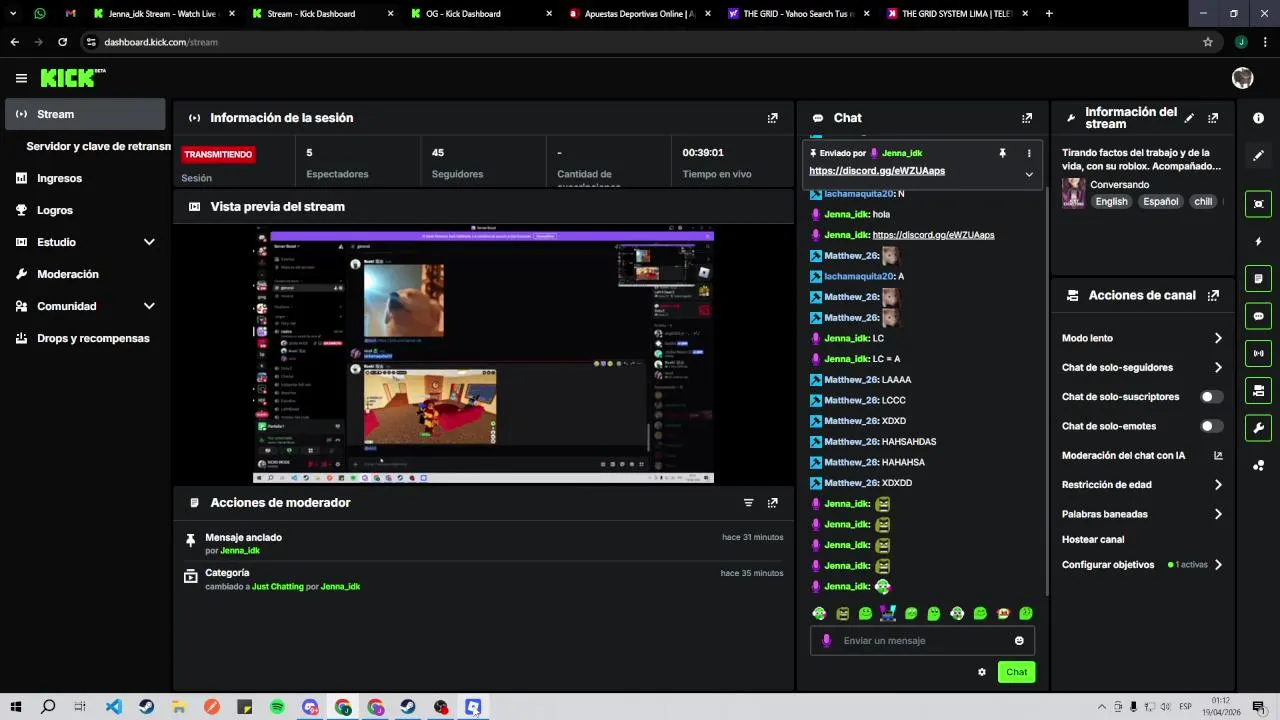Image resolution: width=1280 pixels, height=720 pixels.
Task: Pop out the Información del stream panel
Action: [1213, 118]
